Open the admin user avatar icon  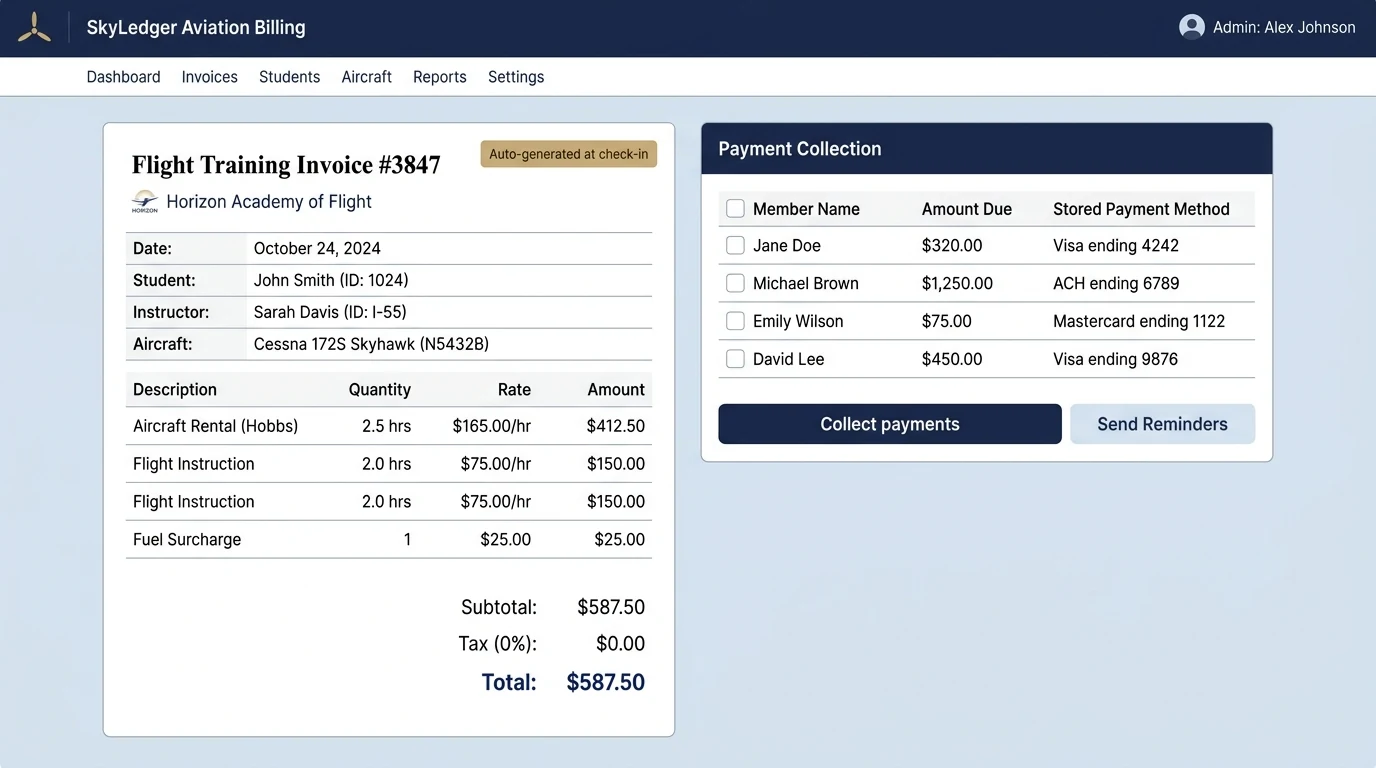pos(1191,27)
